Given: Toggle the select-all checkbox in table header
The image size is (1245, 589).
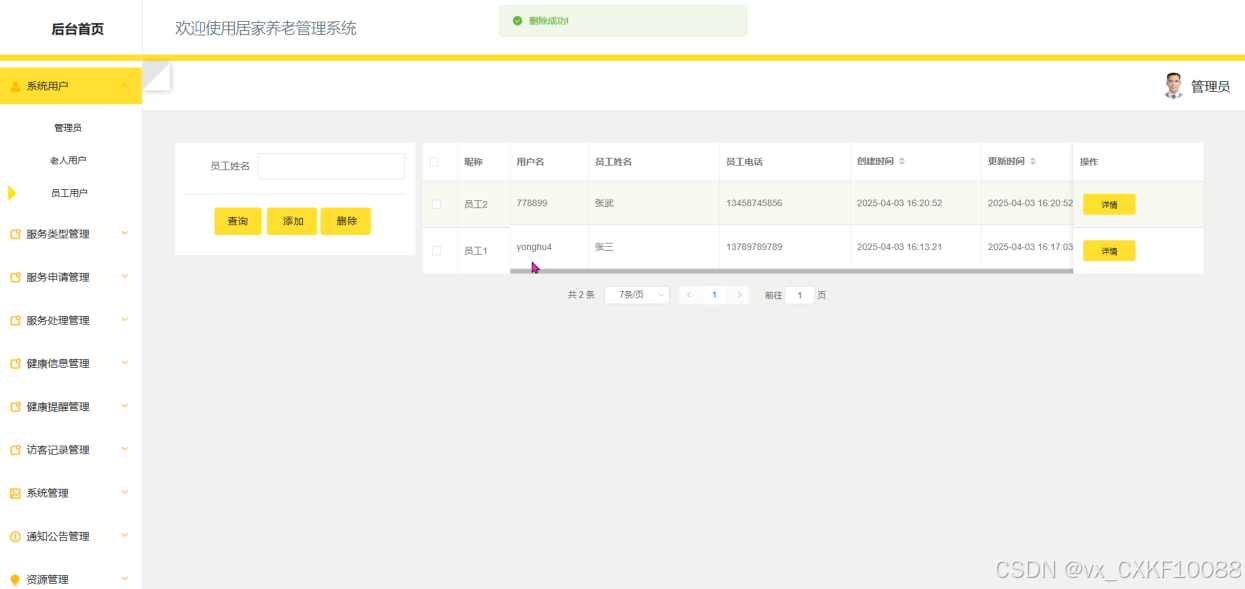Looking at the screenshot, I should tap(434, 161).
